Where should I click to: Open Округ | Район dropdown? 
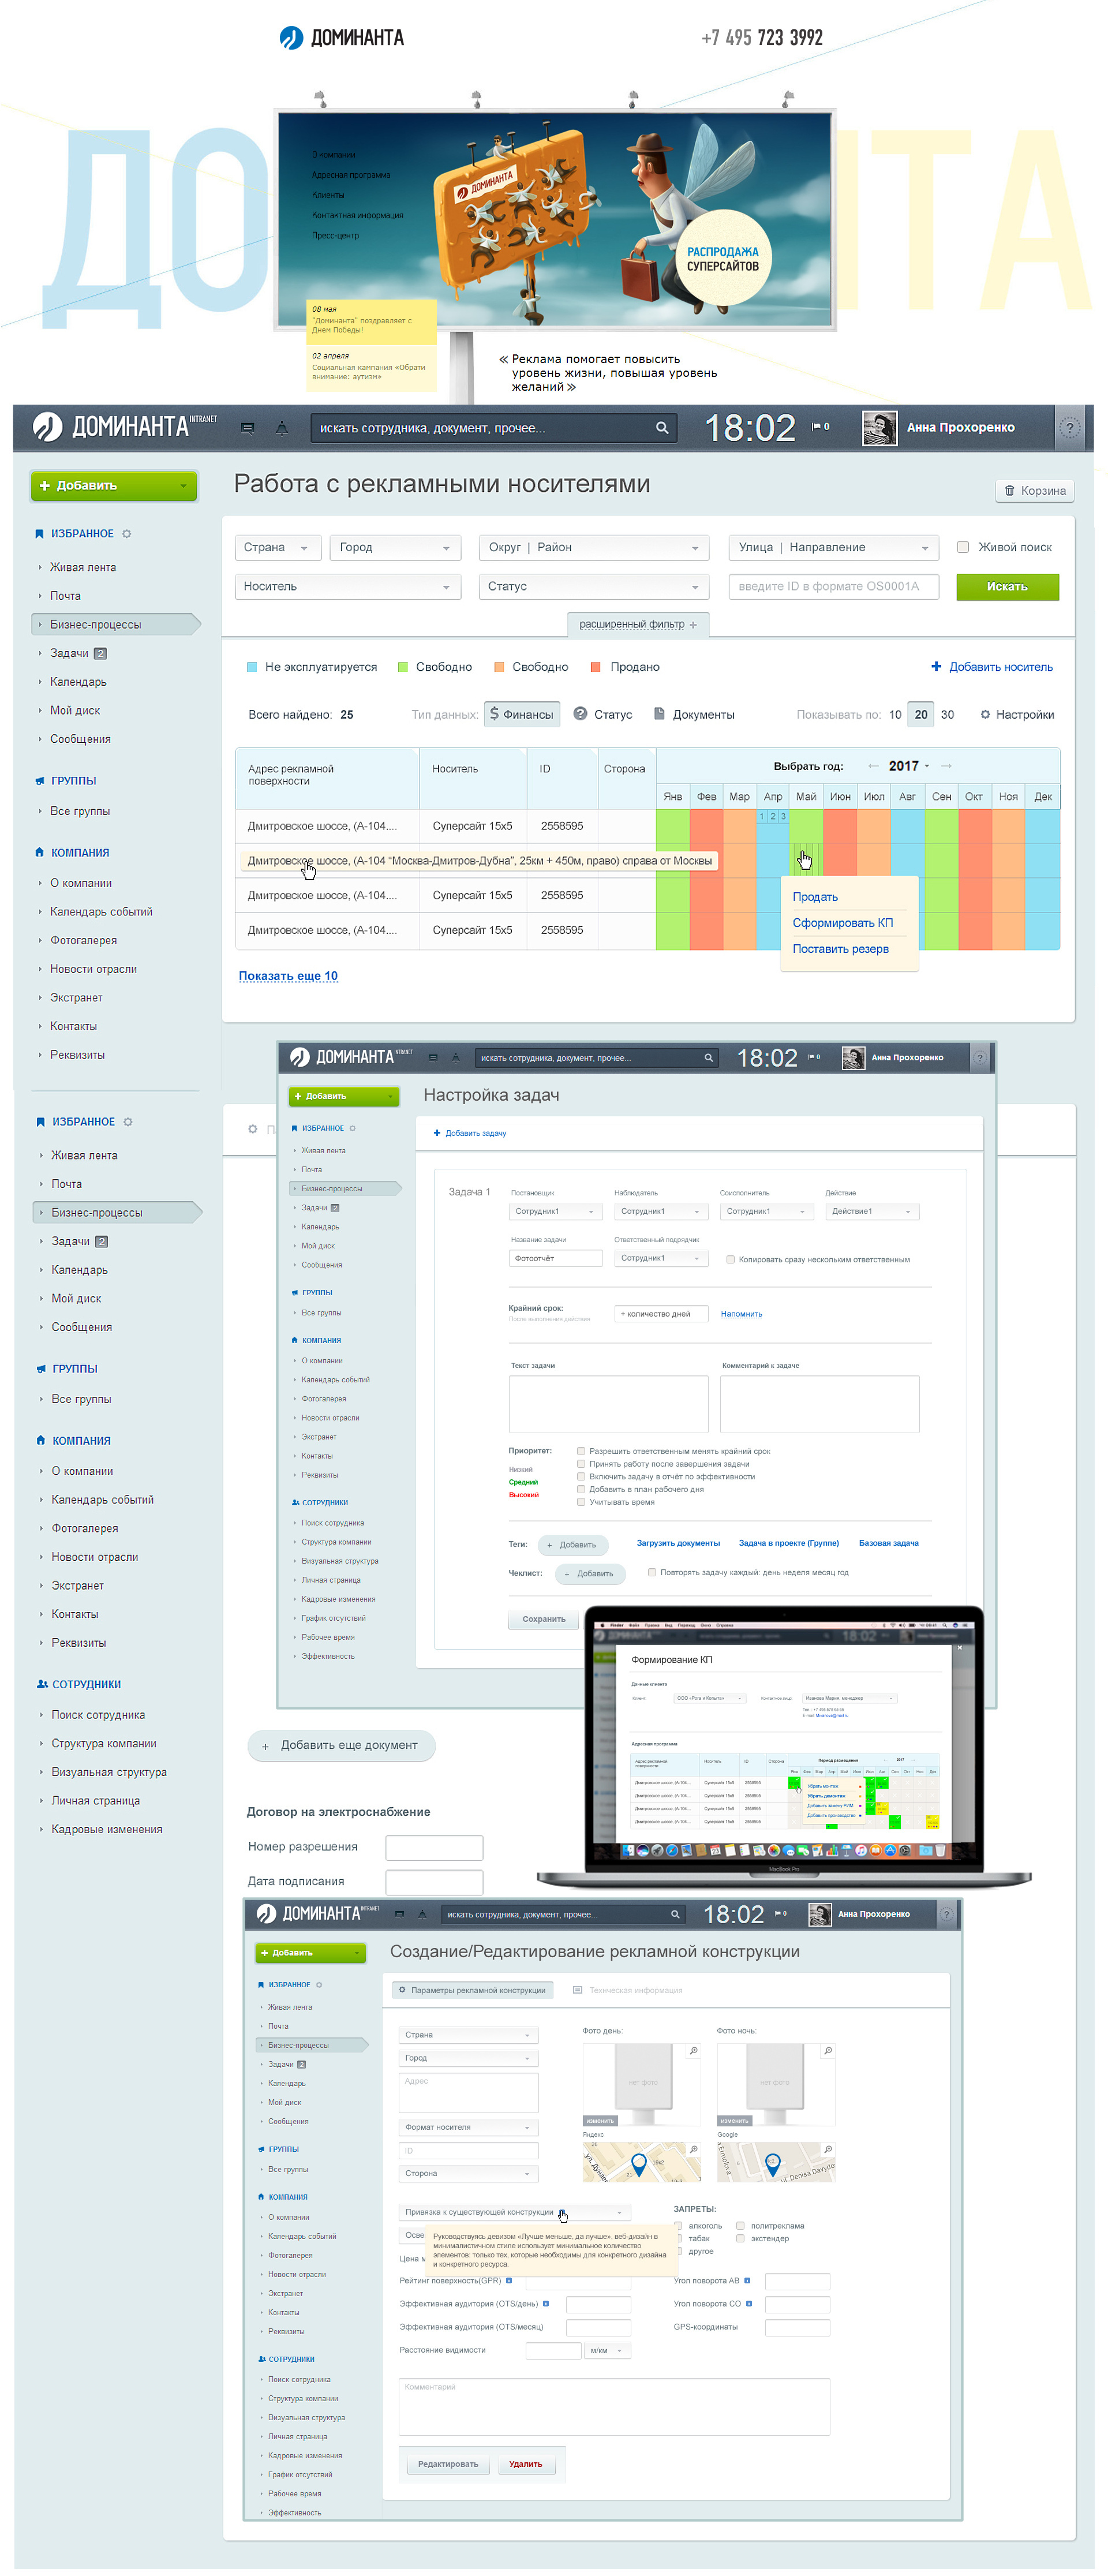[593, 548]
